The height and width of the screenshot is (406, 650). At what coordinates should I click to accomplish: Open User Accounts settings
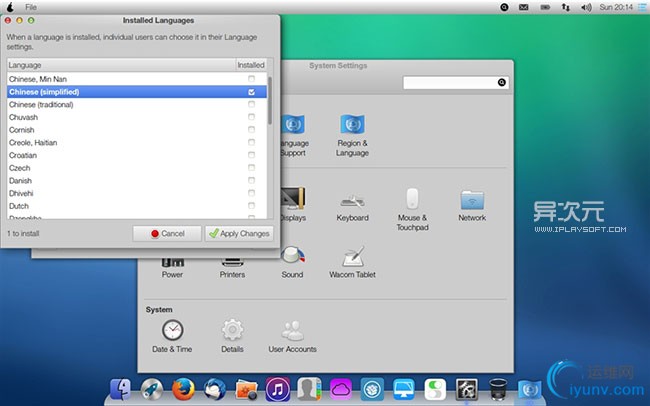coord(292,330)
